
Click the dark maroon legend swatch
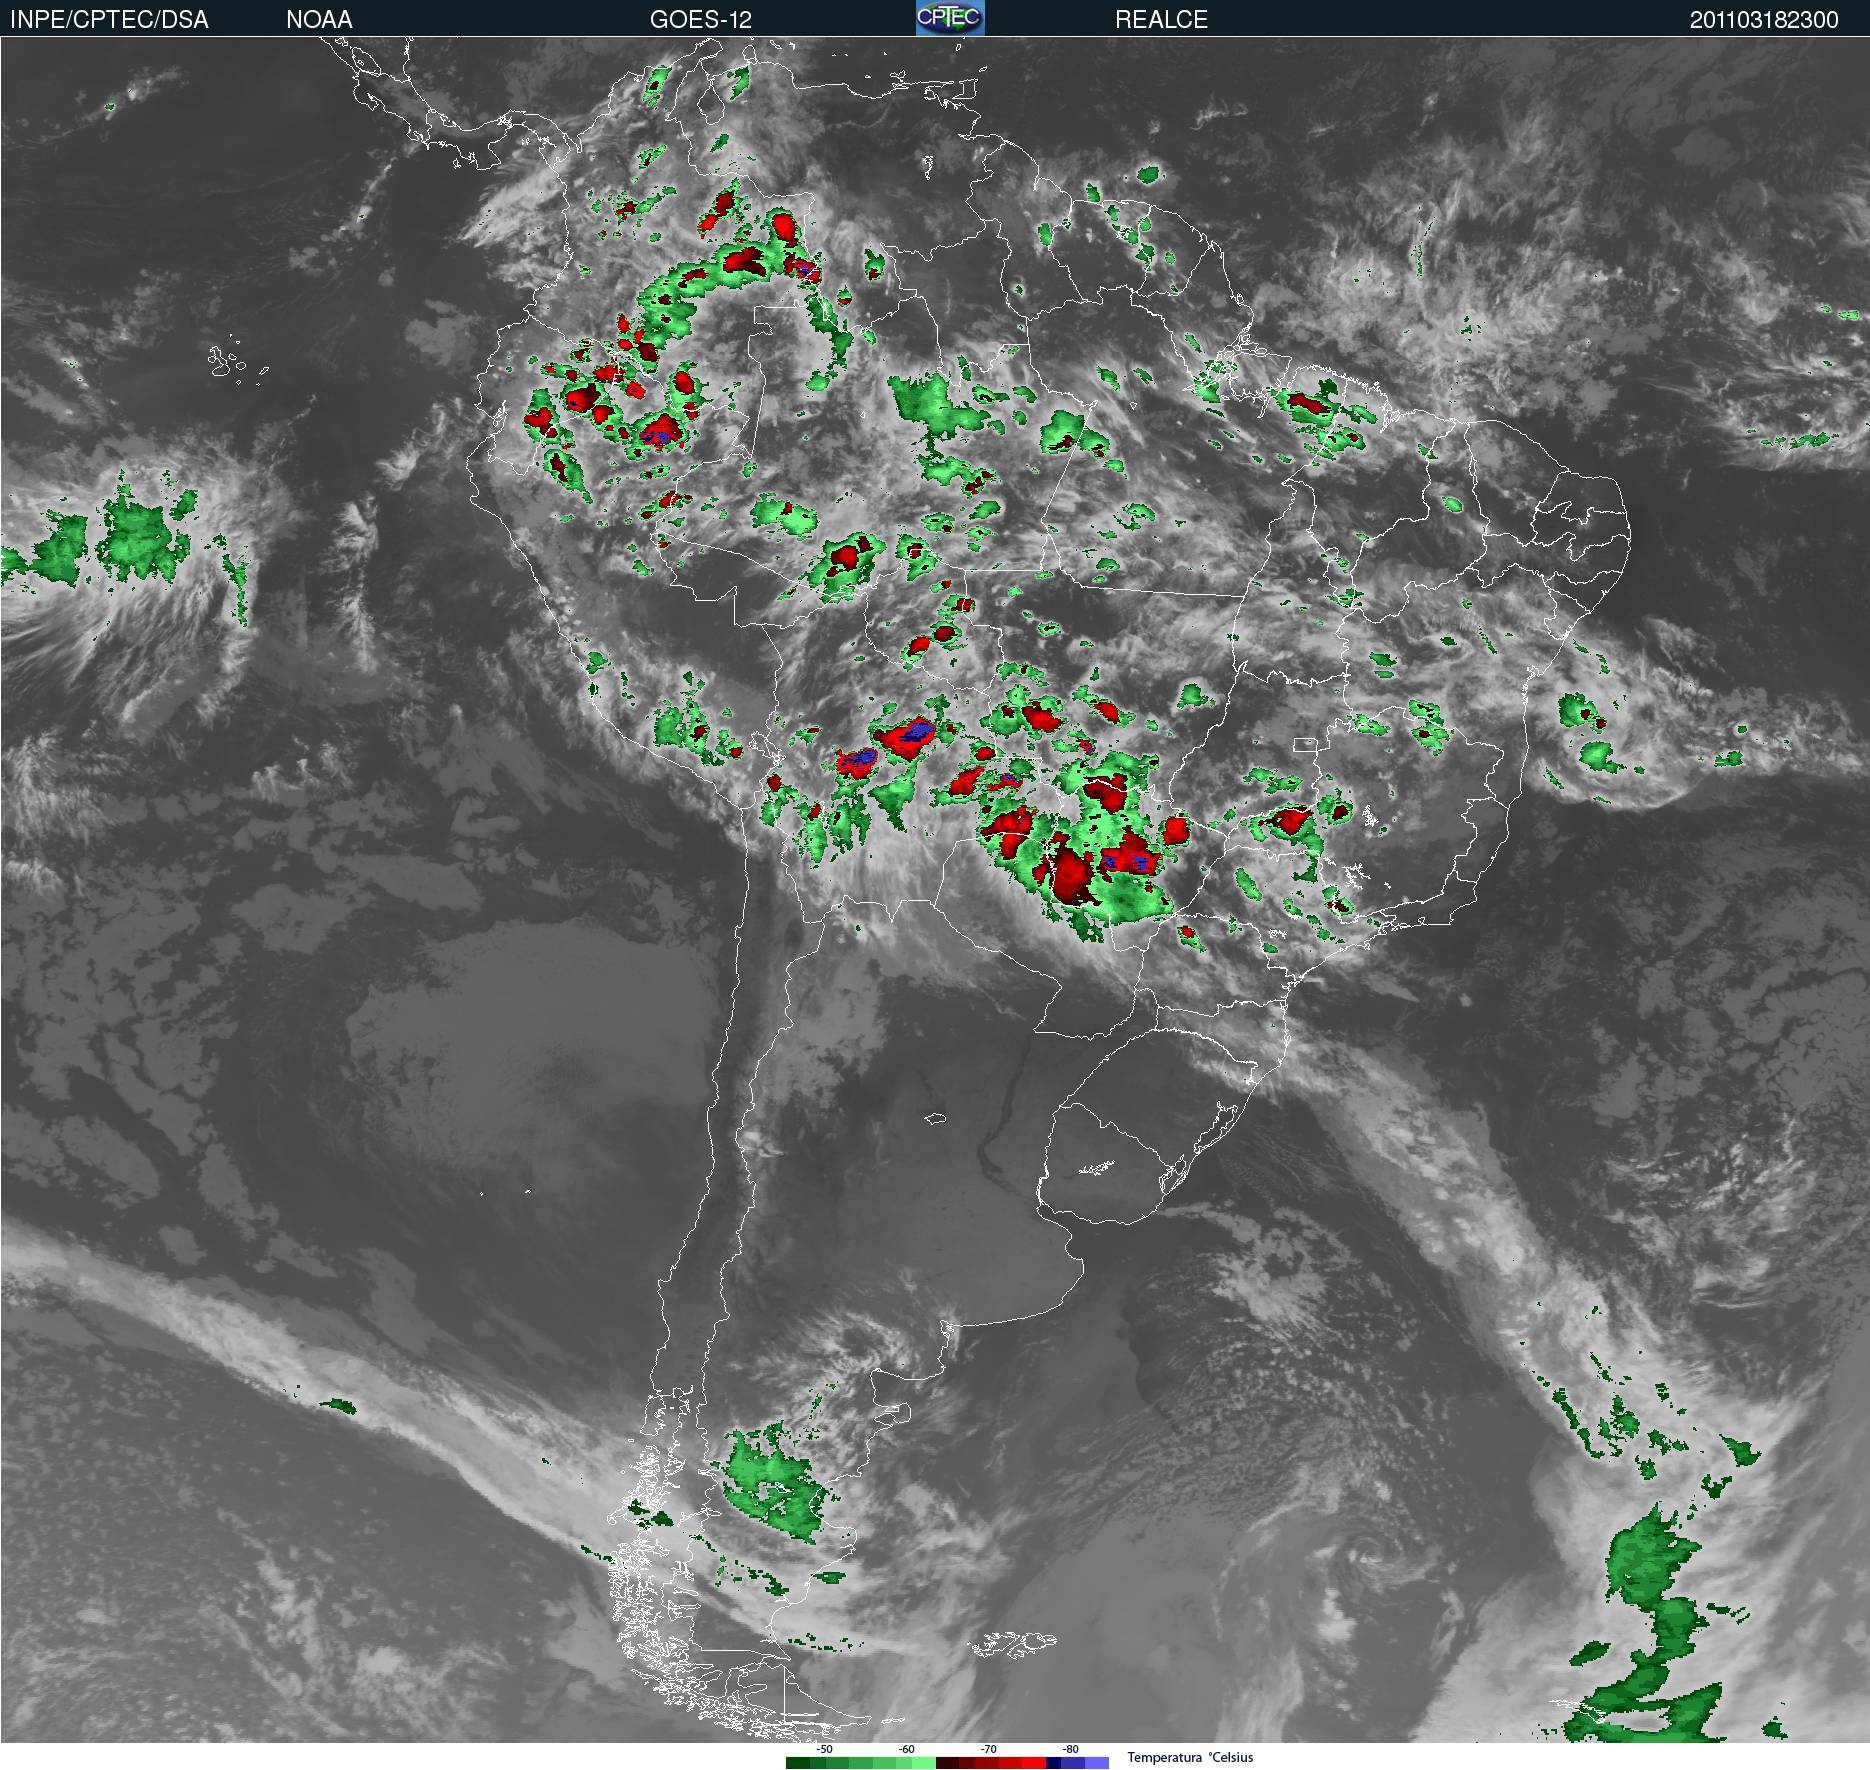(947, 1763)
